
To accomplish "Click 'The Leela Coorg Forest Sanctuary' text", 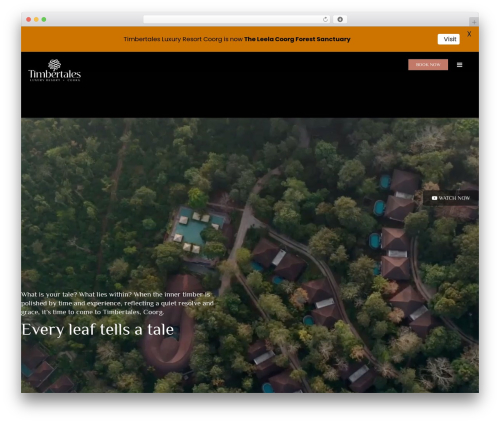I will tap(297, 39).
